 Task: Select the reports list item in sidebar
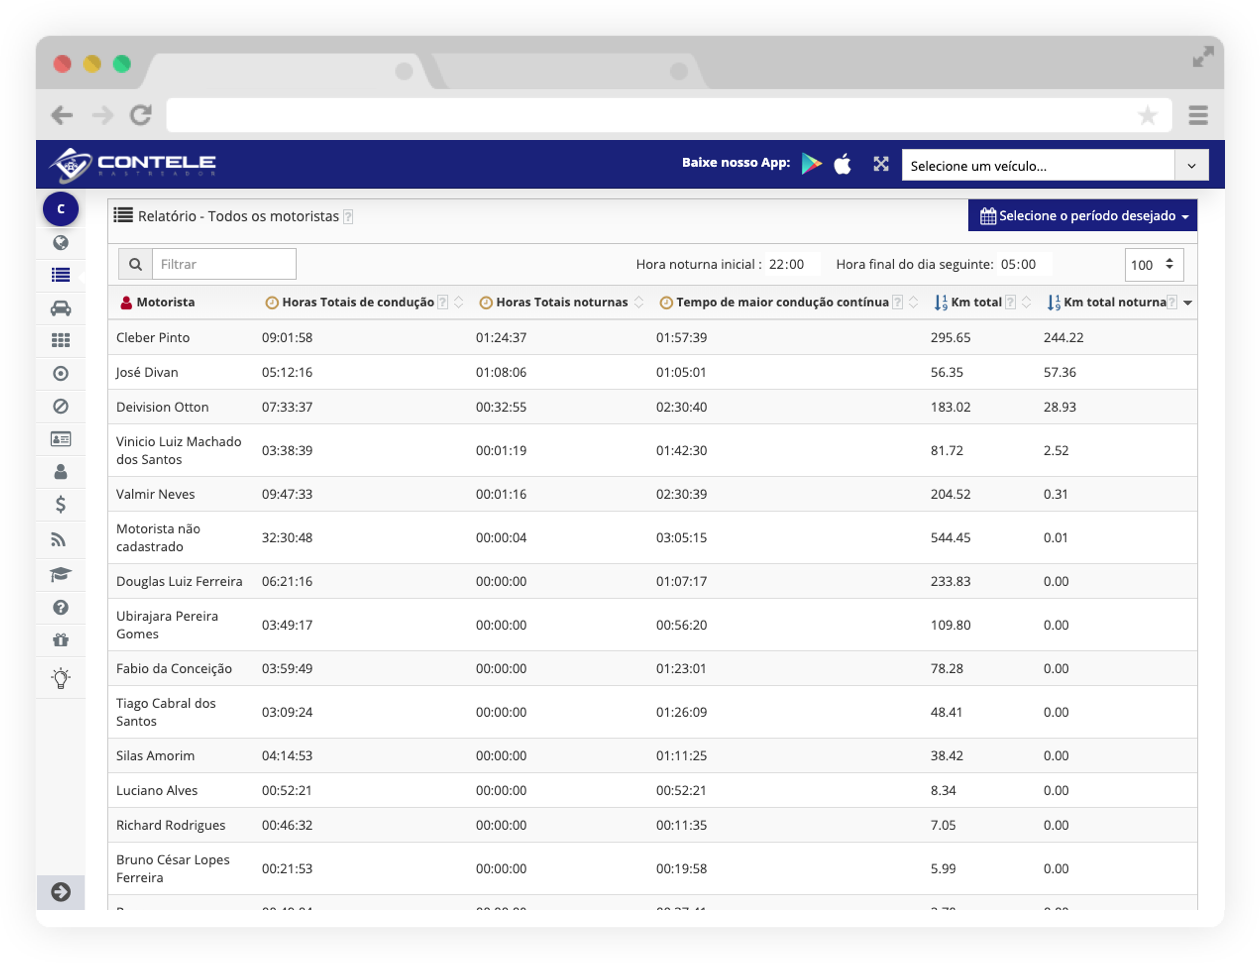[61, 275]
